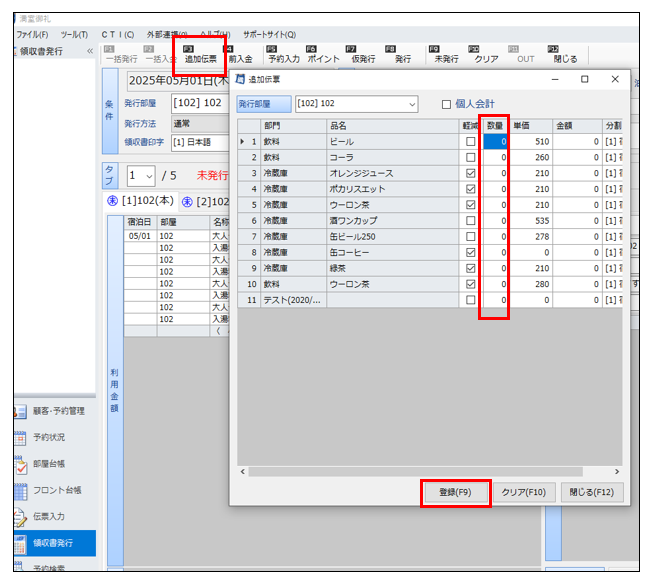Open the 発行部屋 [102] 102 dropdown in dialog

(411, 104)
